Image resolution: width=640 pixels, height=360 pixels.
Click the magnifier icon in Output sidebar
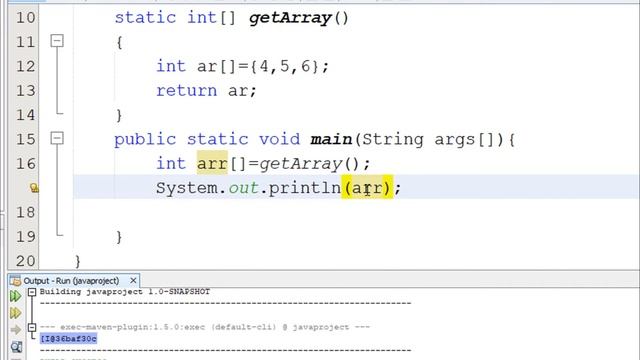pos(16,347)
